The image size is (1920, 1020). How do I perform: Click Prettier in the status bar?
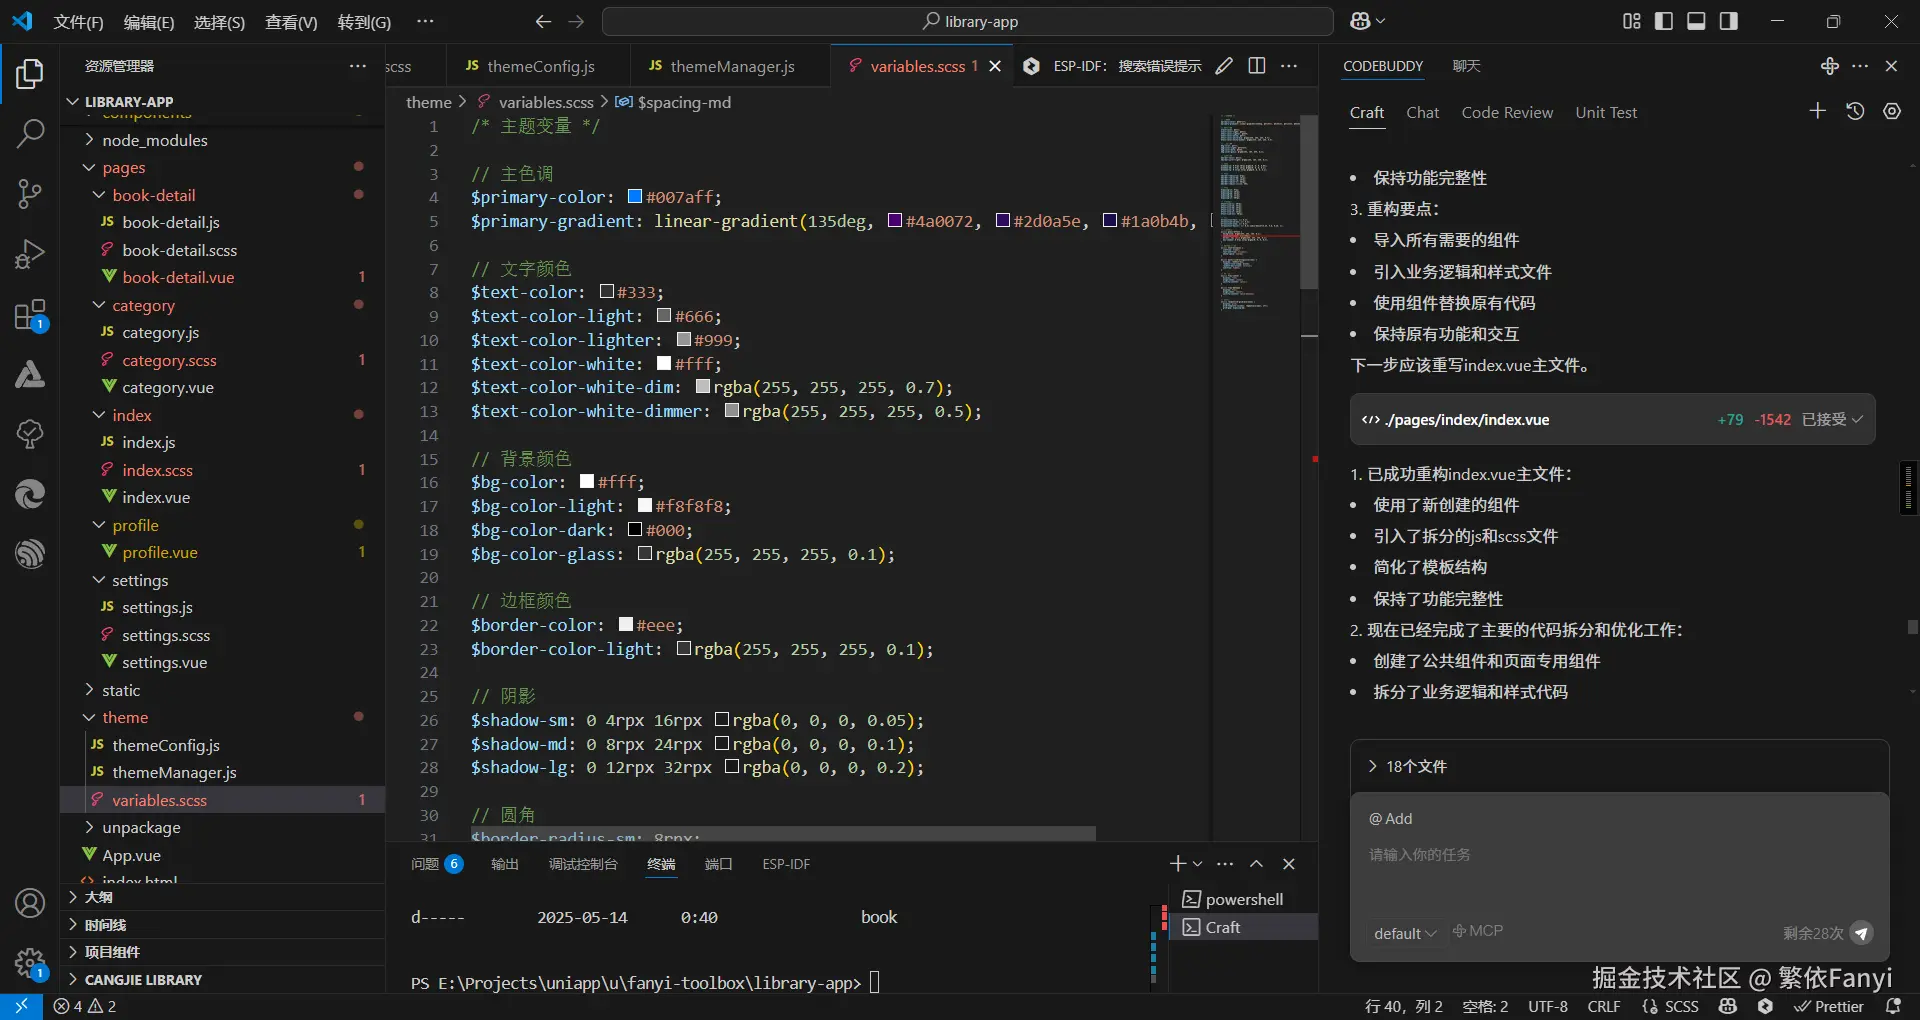[1829, 1006]
